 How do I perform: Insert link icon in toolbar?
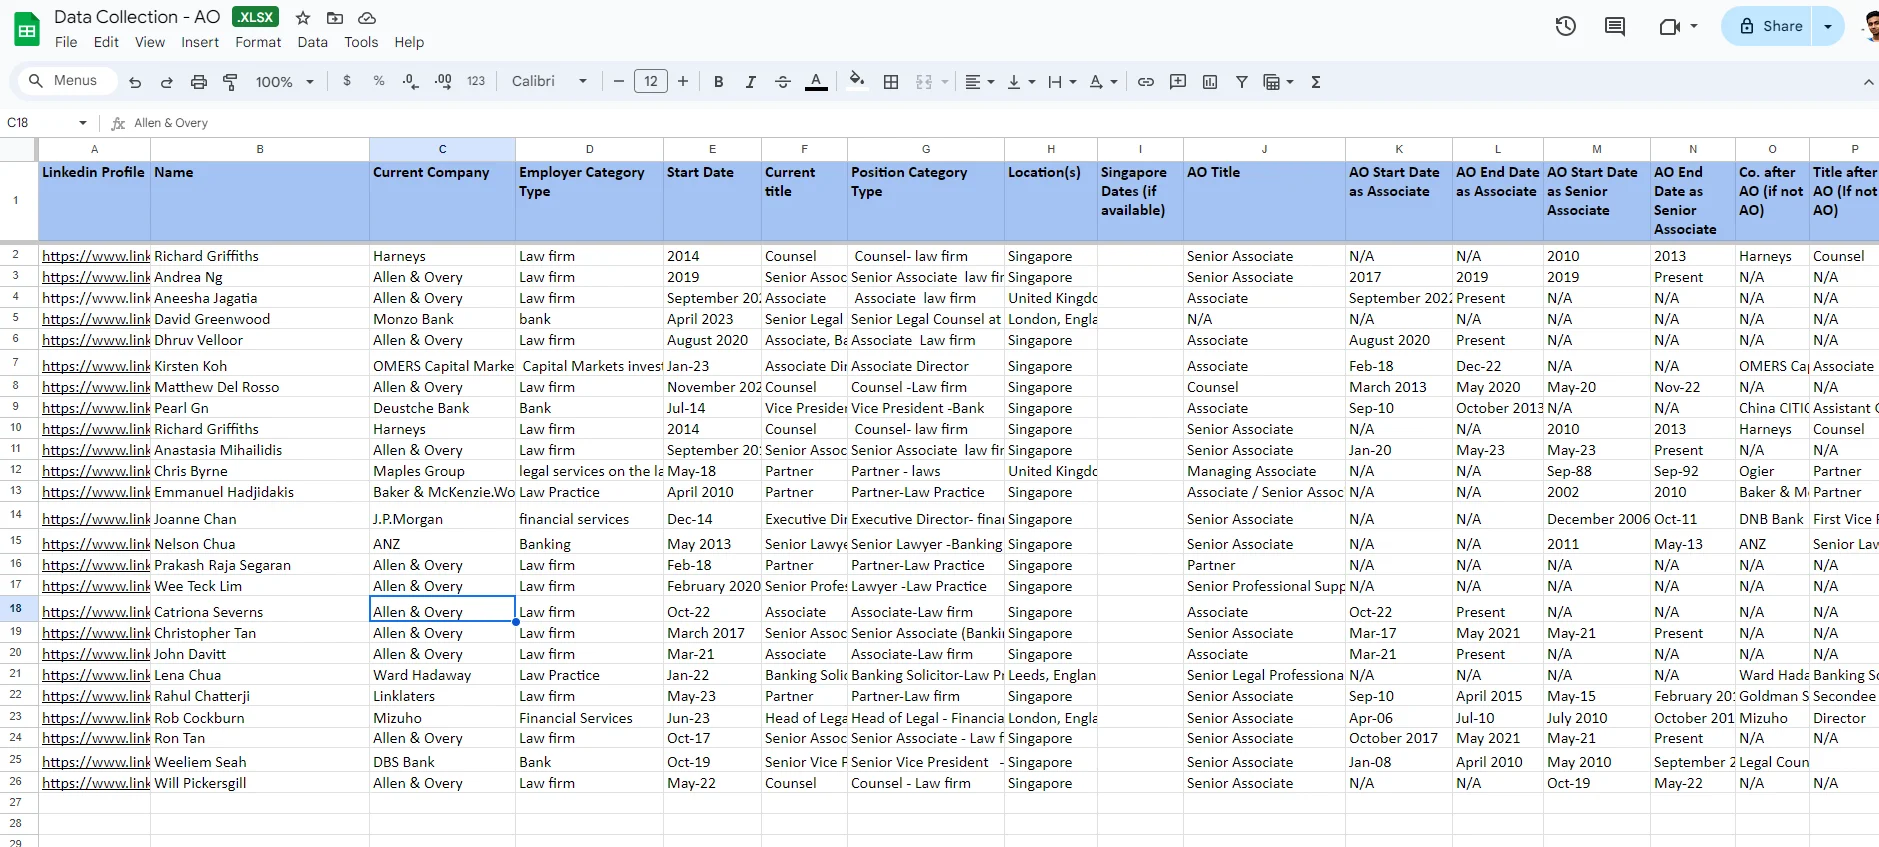(x=1146, y=82)
